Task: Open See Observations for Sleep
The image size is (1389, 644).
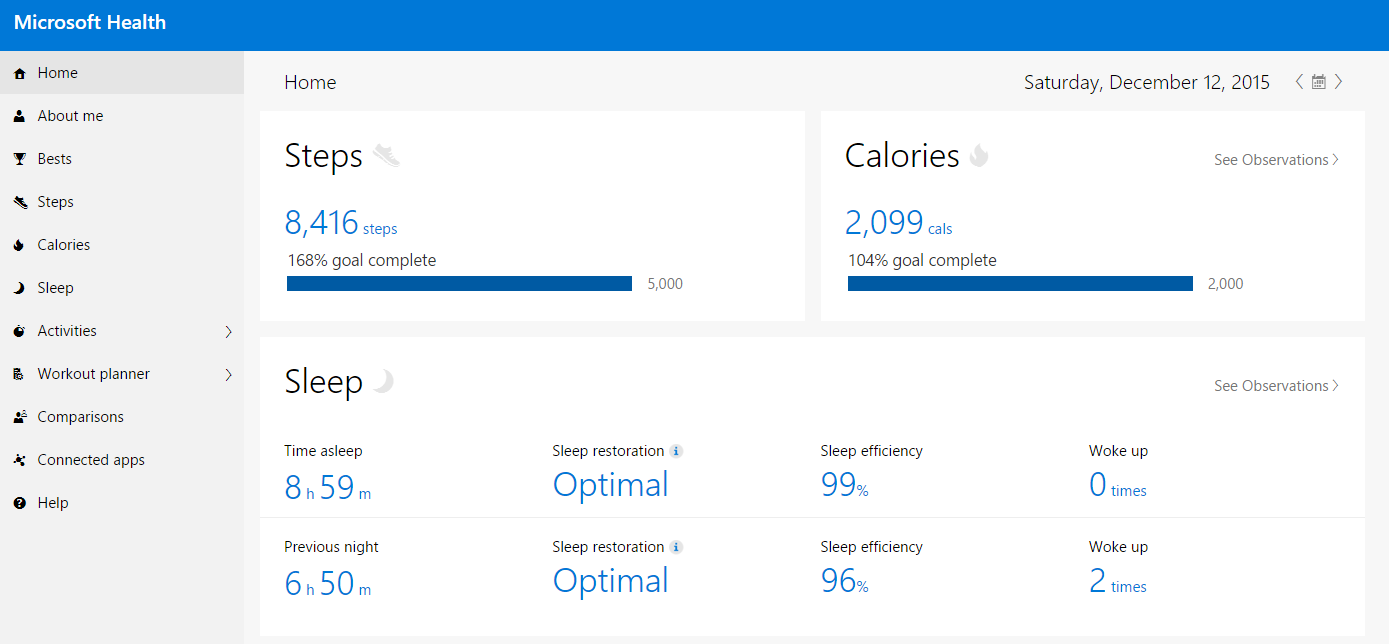Action: coord(1275,385)
